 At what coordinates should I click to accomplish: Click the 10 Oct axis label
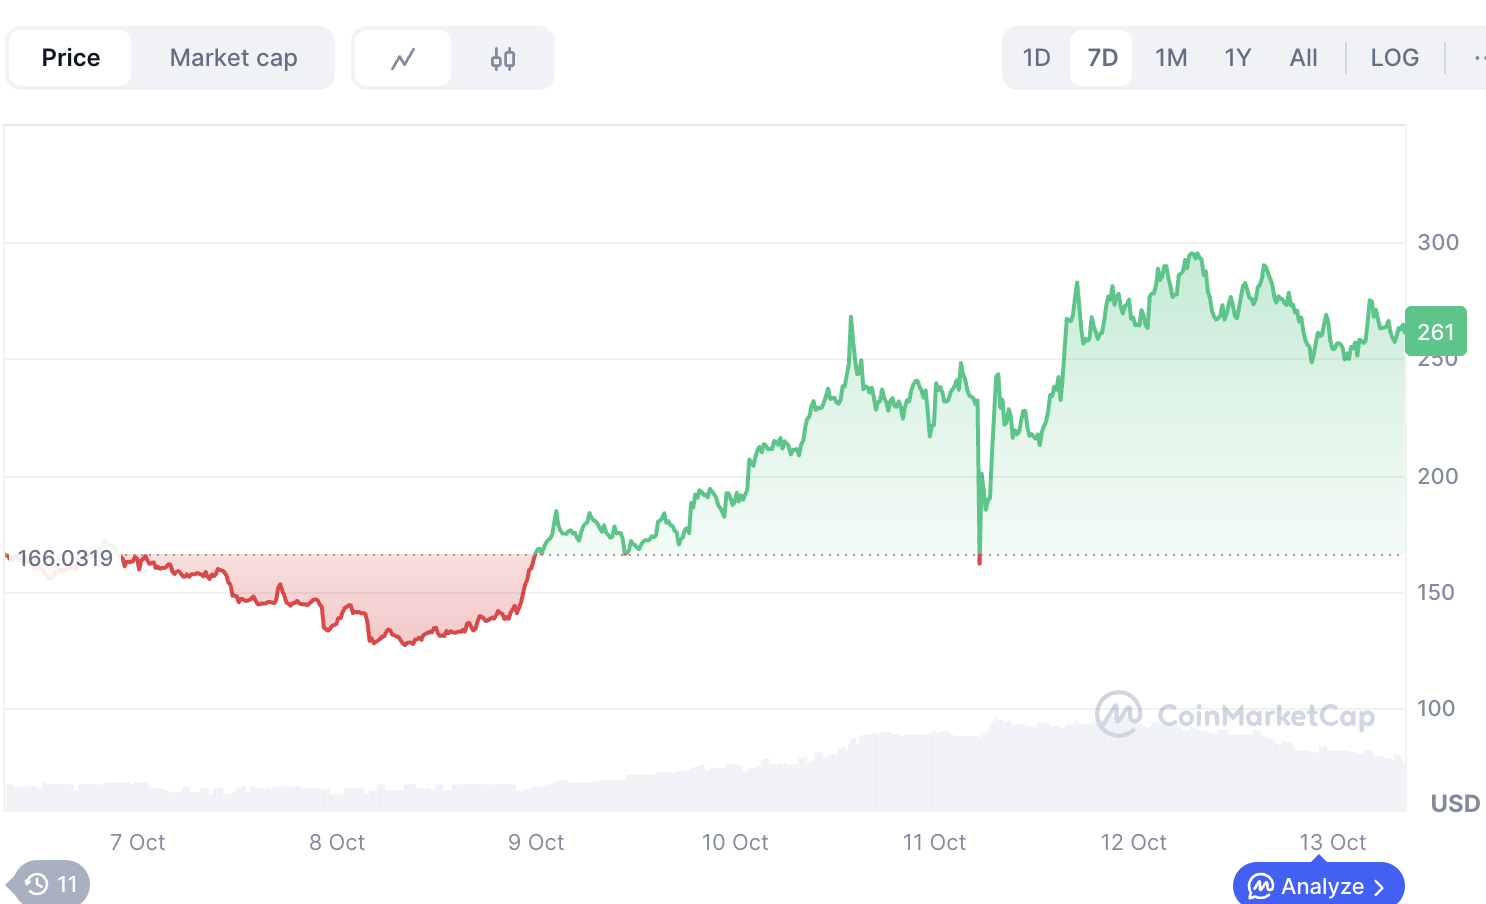pos(735,842)
